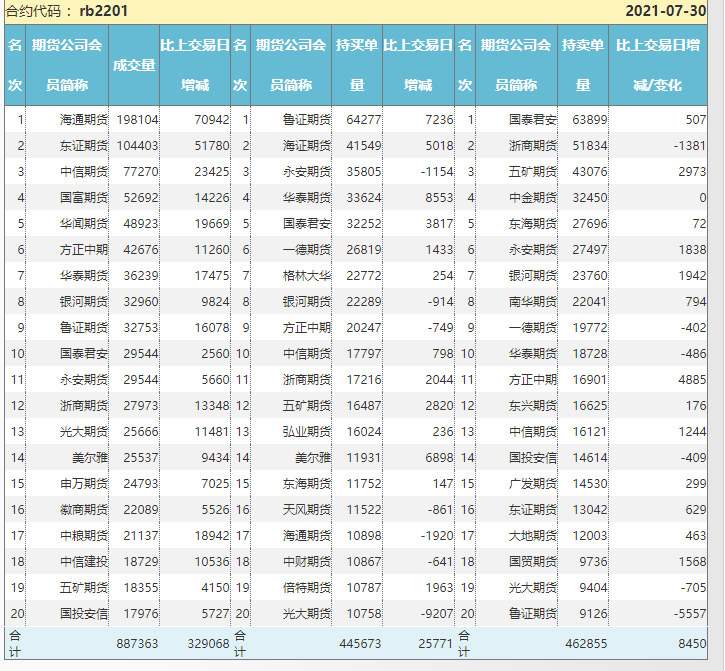Click long position value 41549
725x671 pixels.
[364, 146]
